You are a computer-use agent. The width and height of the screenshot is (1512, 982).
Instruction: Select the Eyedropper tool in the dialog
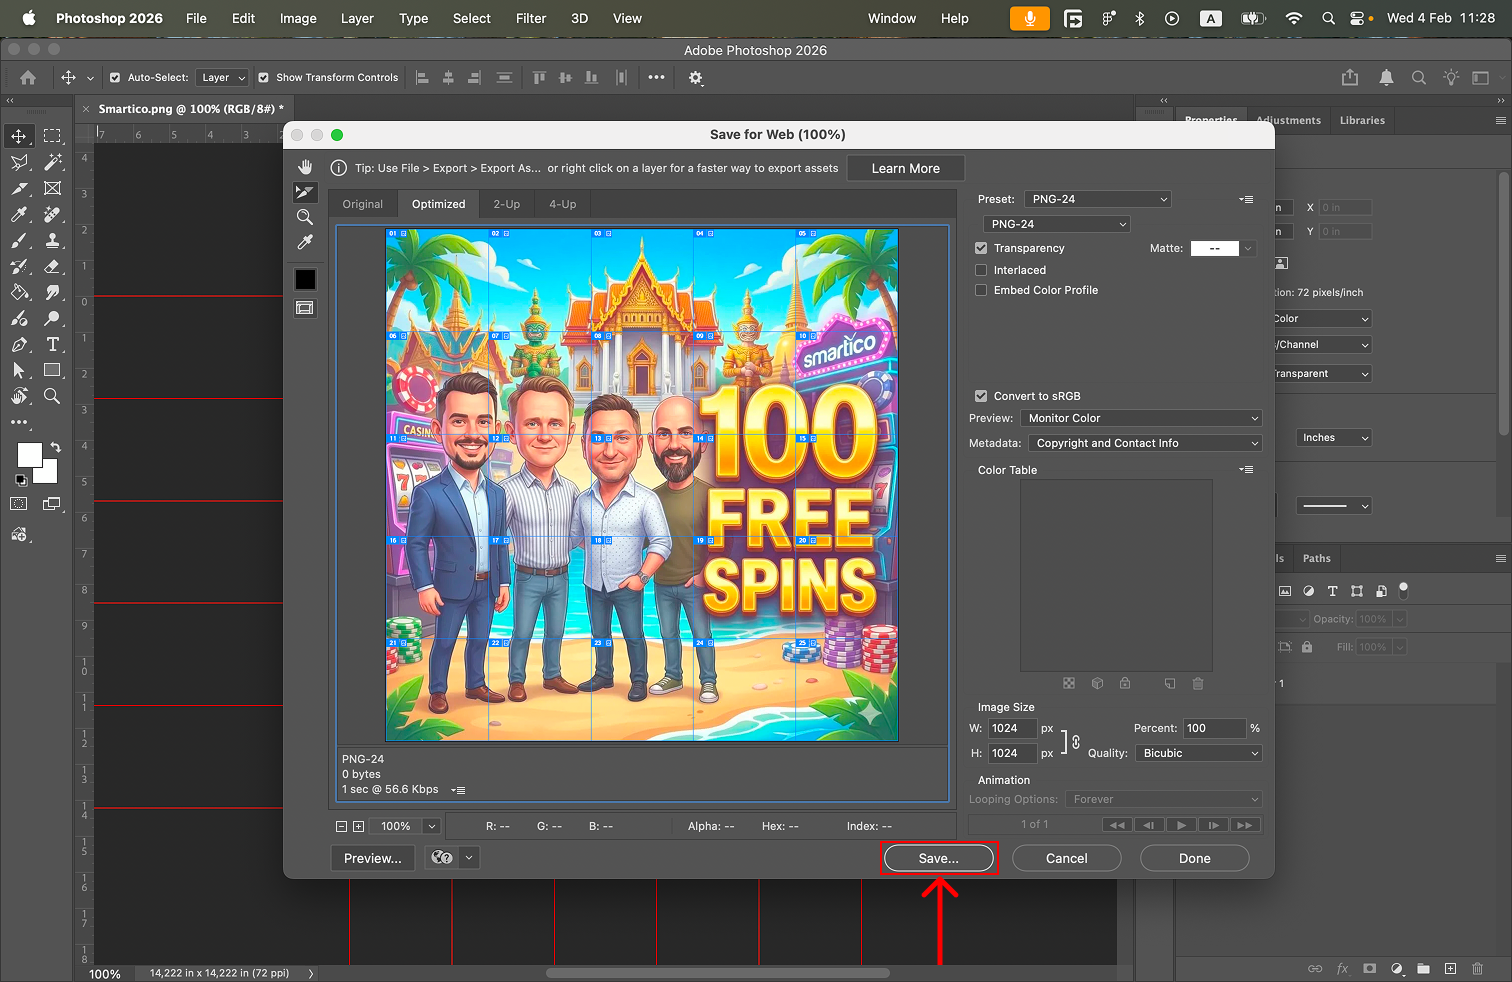coord(305,242)
